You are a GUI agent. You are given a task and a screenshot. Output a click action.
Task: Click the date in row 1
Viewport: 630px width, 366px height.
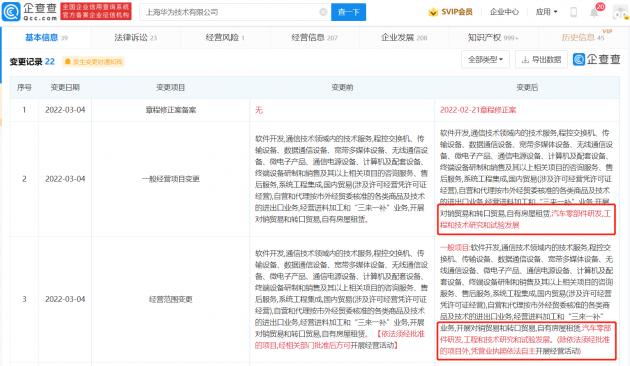point(65,110)
